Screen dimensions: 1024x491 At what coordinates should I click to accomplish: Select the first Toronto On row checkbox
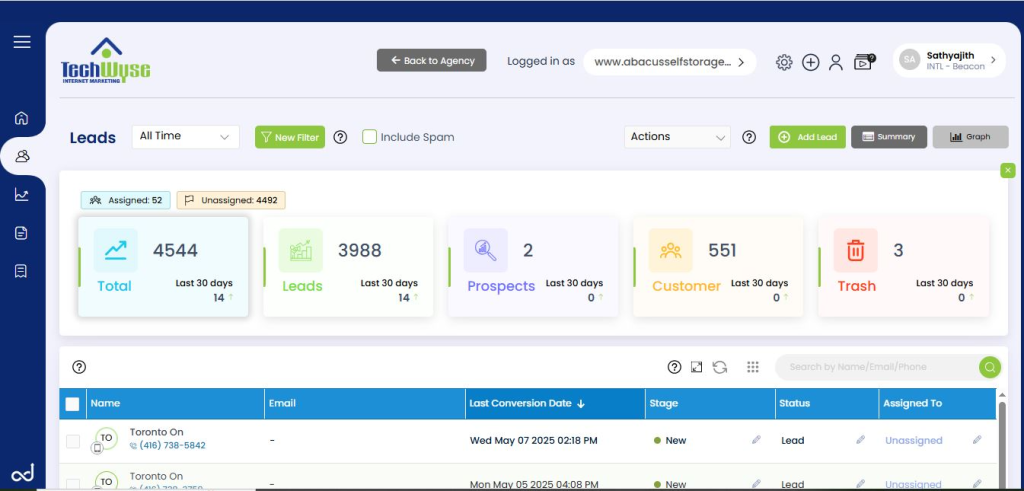73,441
